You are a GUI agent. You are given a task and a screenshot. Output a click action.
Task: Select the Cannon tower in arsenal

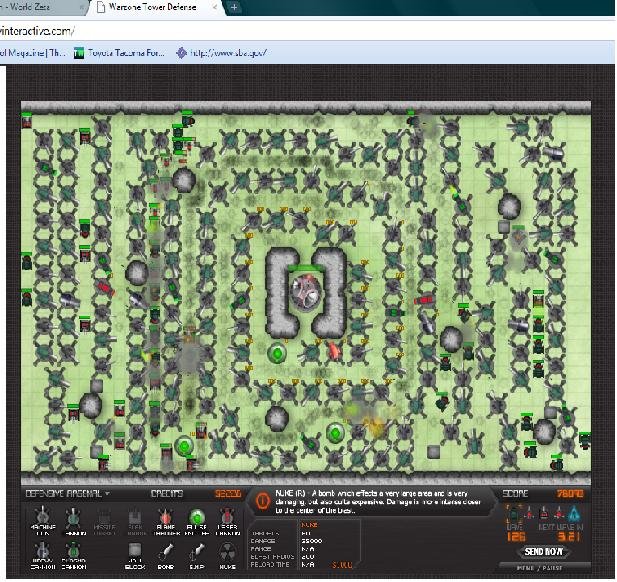pos(74,521)
